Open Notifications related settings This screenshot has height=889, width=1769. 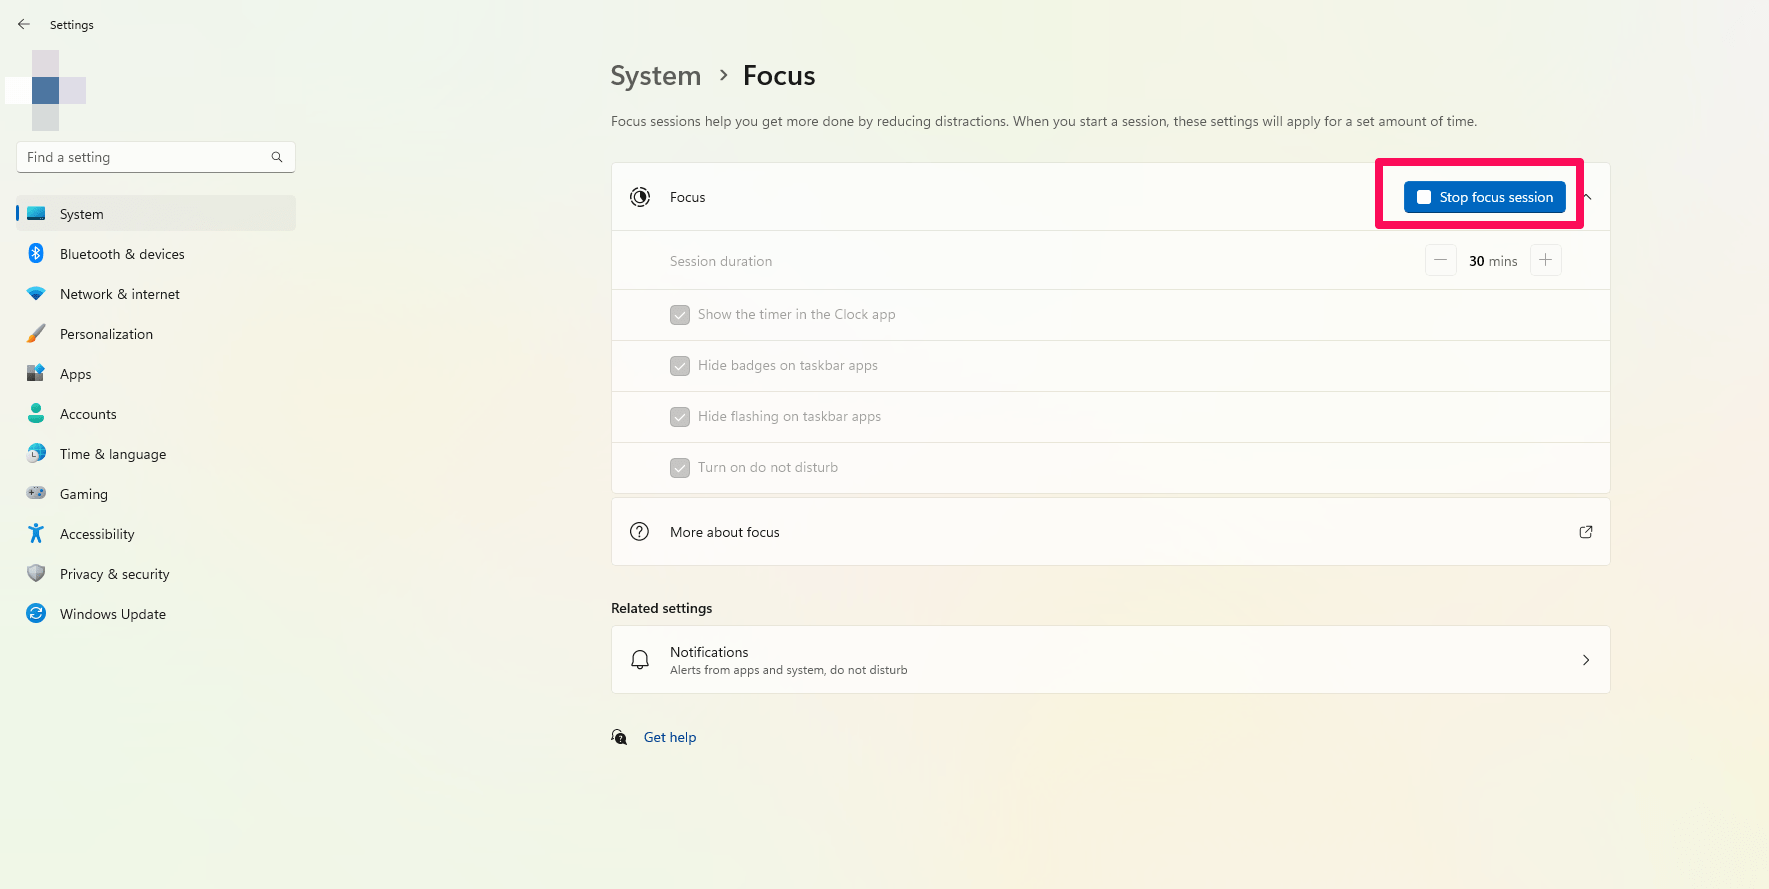[x=1110, y=660]
